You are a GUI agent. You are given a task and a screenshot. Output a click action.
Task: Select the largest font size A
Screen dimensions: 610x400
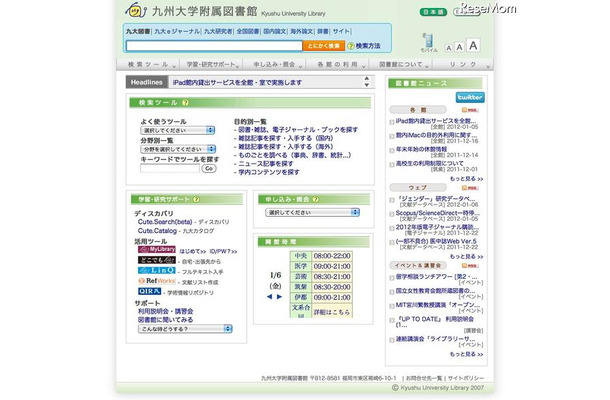(x=473, y=46)
